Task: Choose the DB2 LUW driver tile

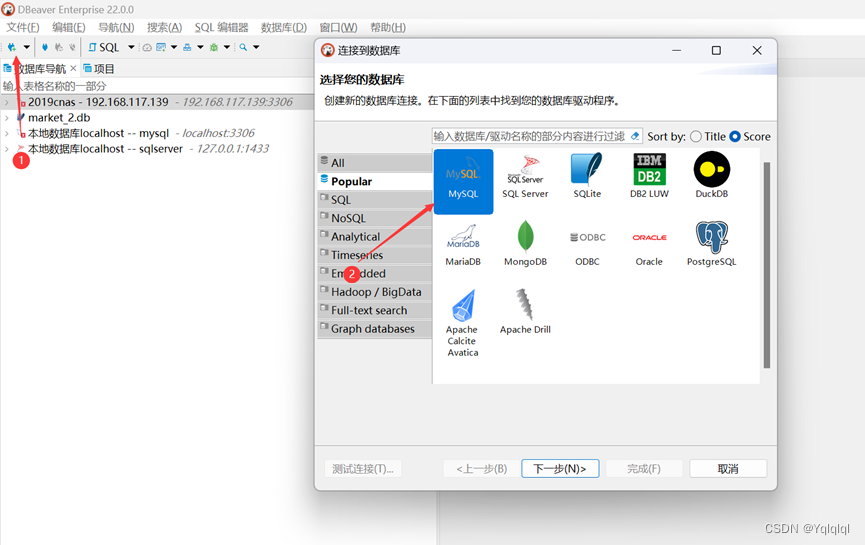Action: click(x=649, y=178)
